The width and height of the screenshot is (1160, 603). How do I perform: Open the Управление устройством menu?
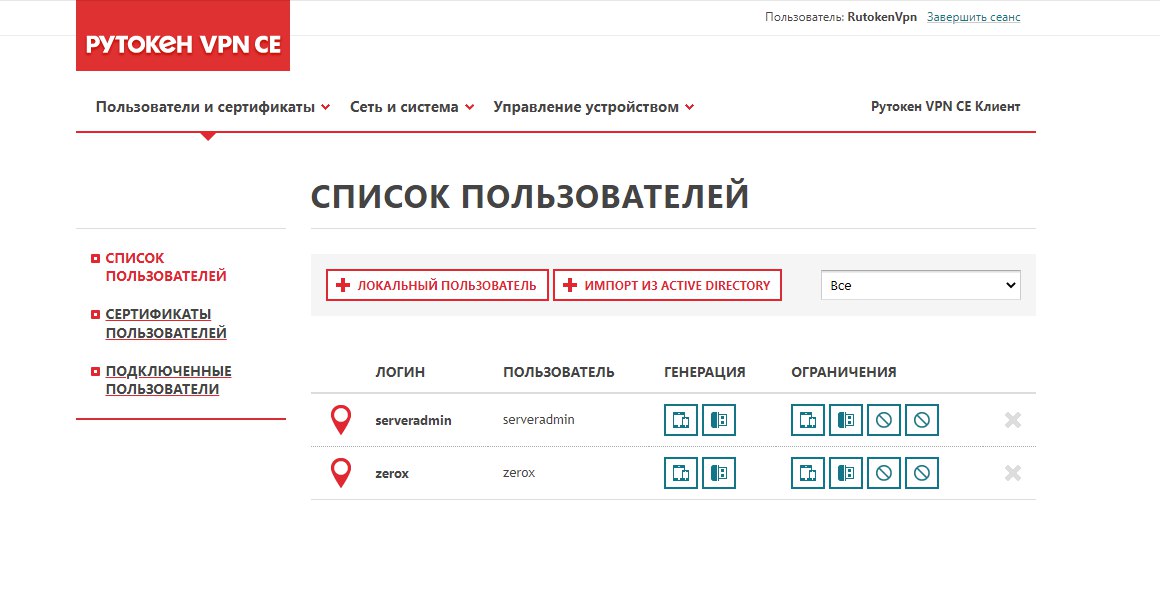(593, 107)
